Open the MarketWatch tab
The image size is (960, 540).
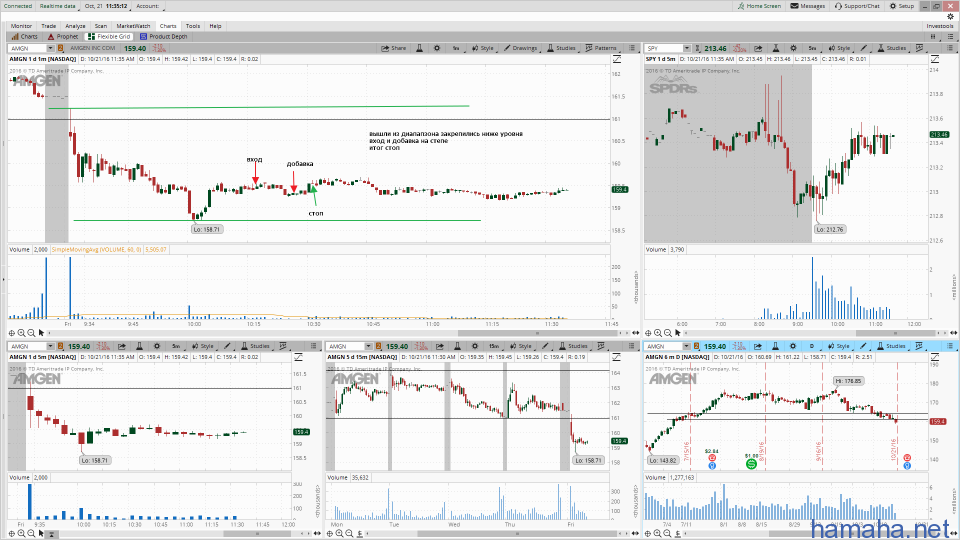click(x=133, y=26)
